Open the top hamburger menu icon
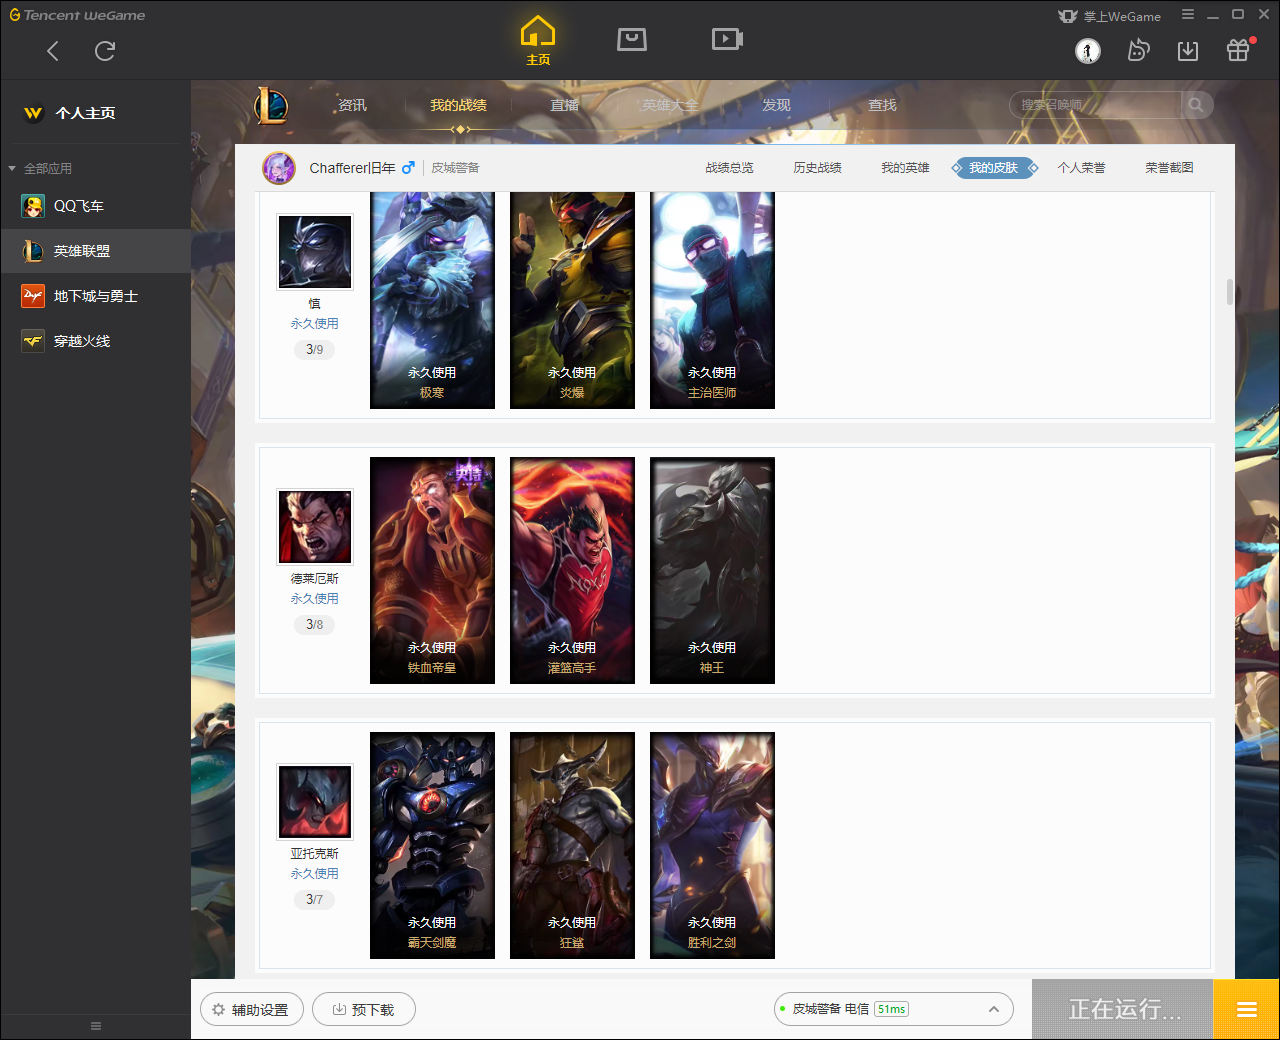 (x=1188, y=15)
